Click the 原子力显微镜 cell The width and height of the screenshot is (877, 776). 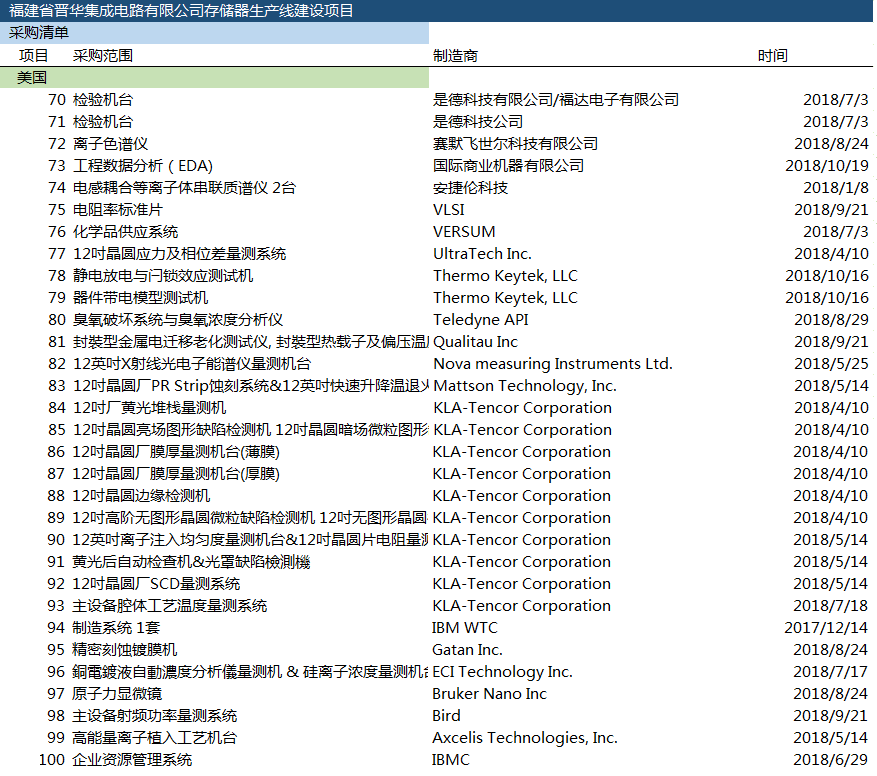point(117,694)
